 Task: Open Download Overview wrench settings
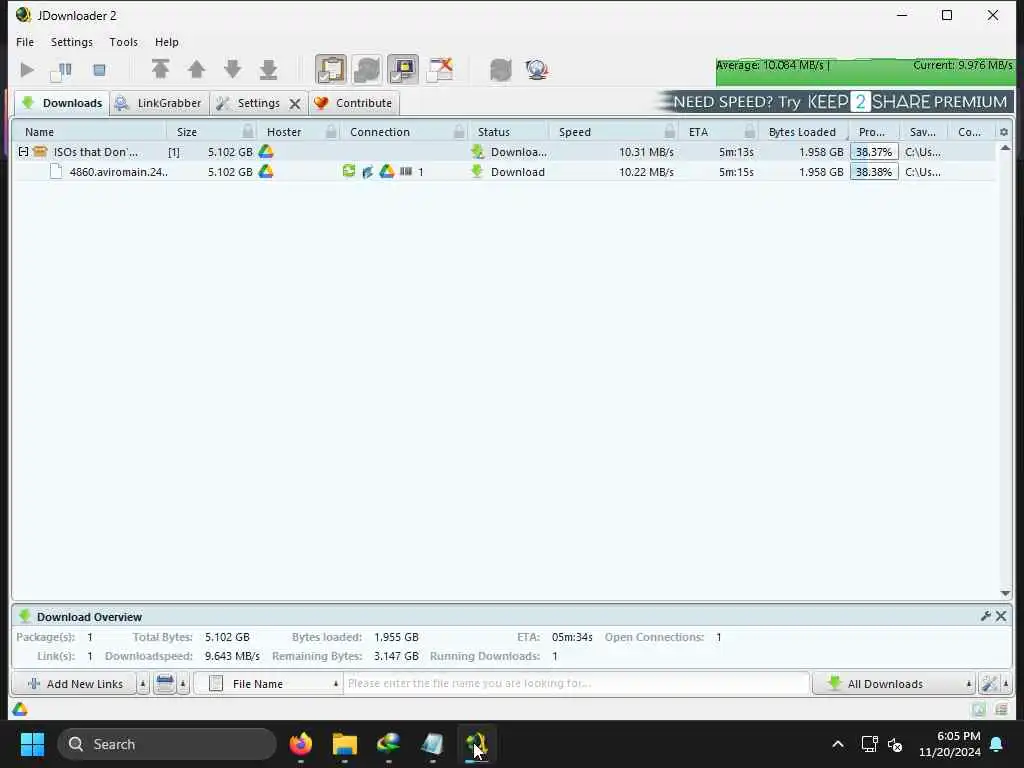985,616
